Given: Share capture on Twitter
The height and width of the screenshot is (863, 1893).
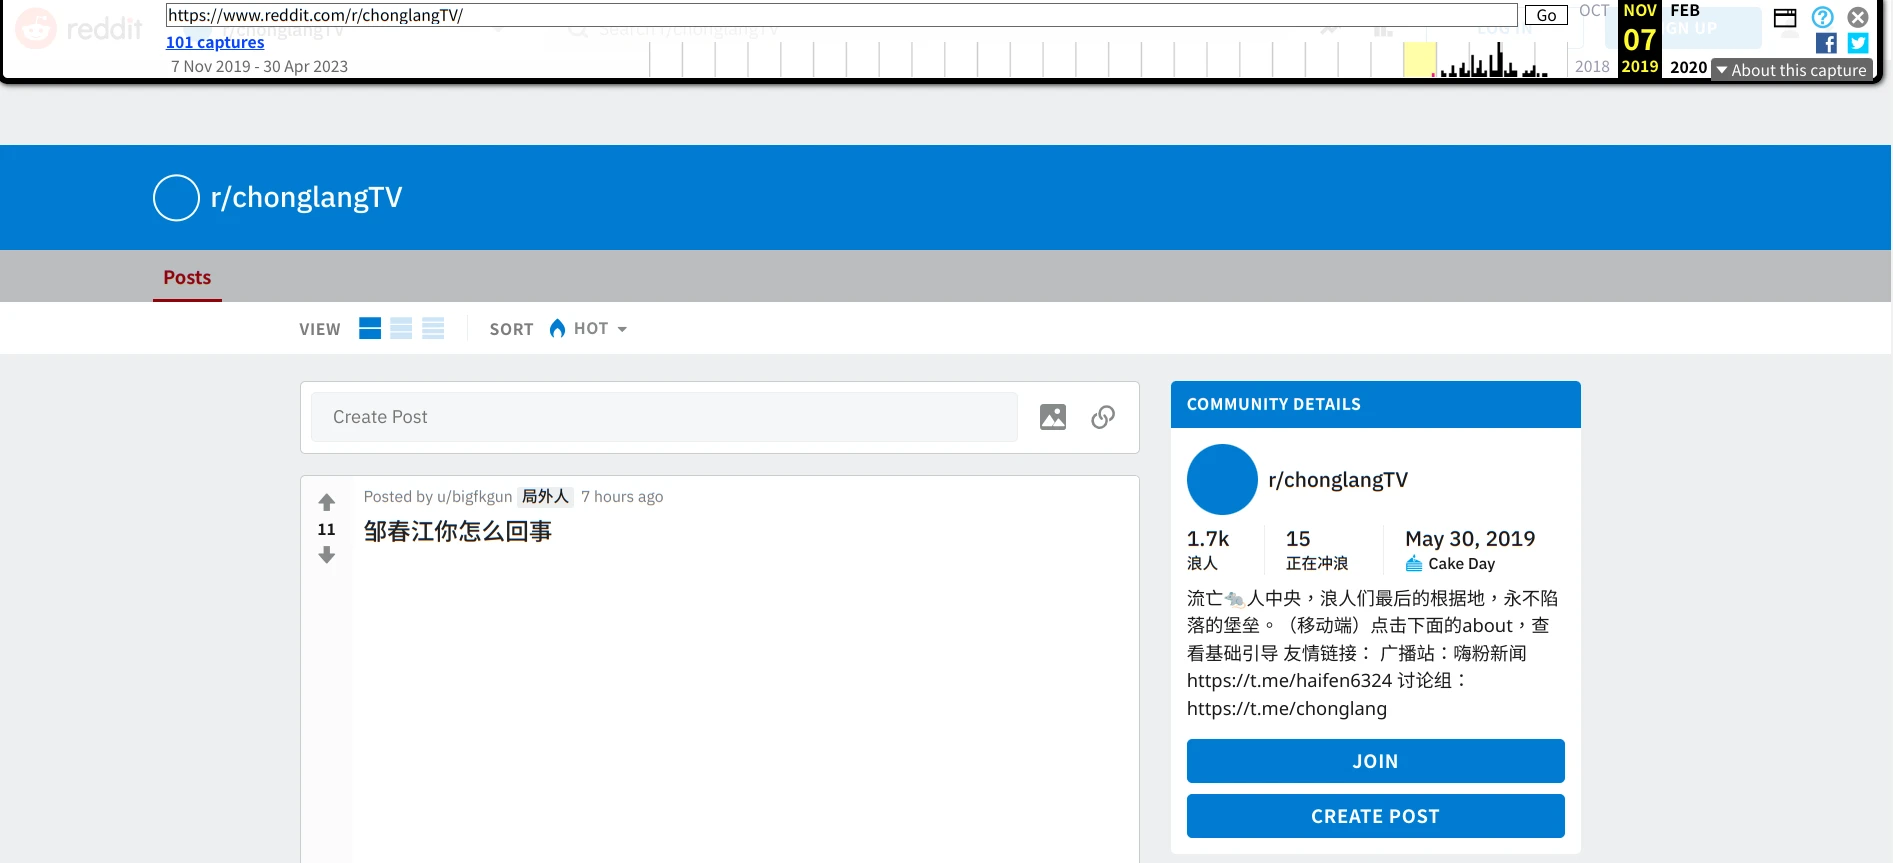Looking at the screenshot, I should tap(1858, 43).
